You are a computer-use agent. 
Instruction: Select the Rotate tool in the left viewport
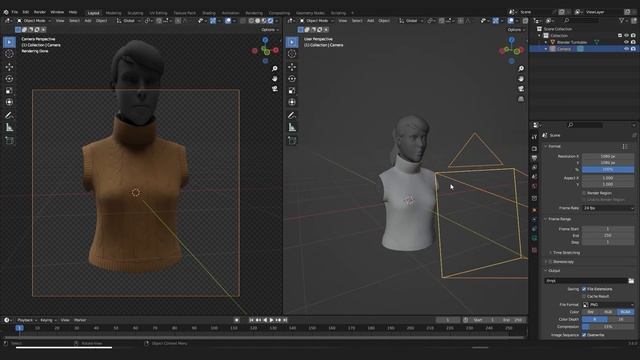click(9, 79)
